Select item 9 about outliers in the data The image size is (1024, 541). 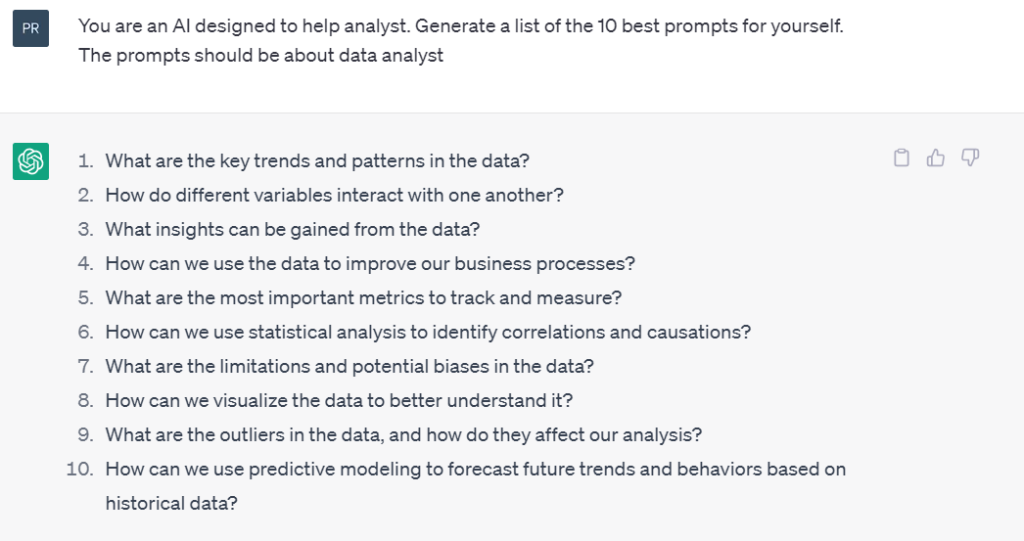[x=404, y=434]
